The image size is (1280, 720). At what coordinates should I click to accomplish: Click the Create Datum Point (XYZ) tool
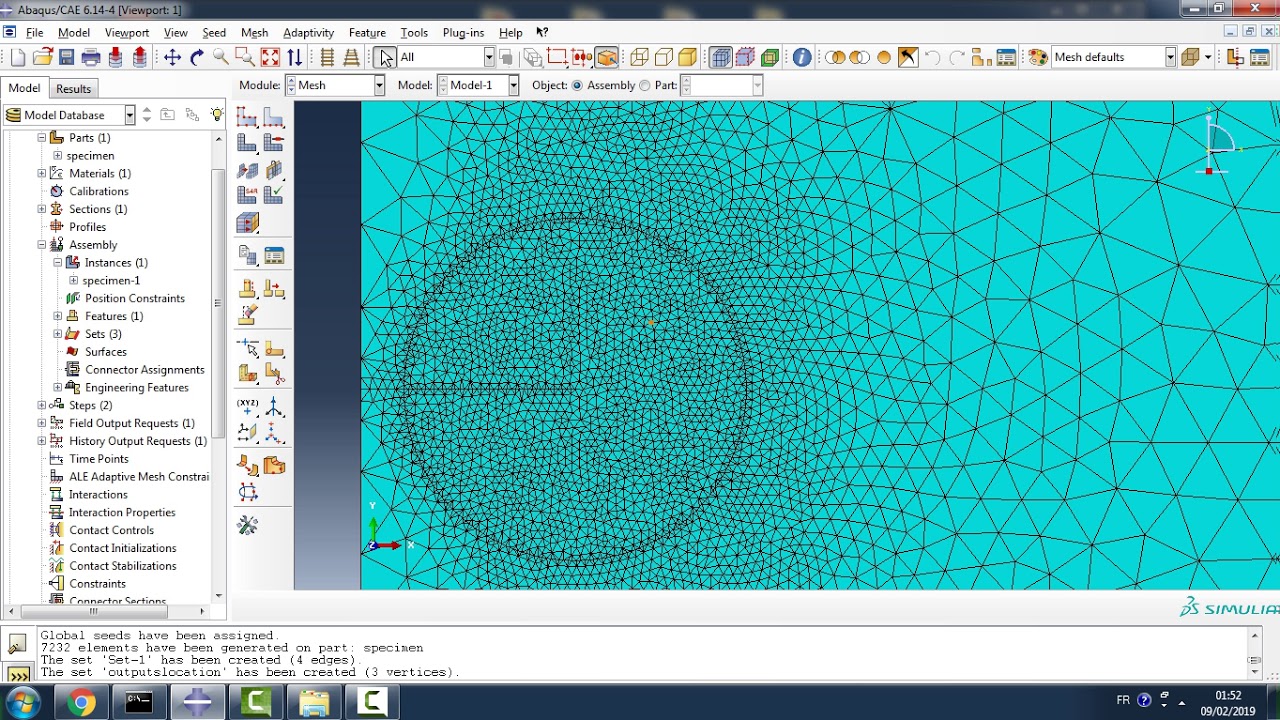coord(247,408)
